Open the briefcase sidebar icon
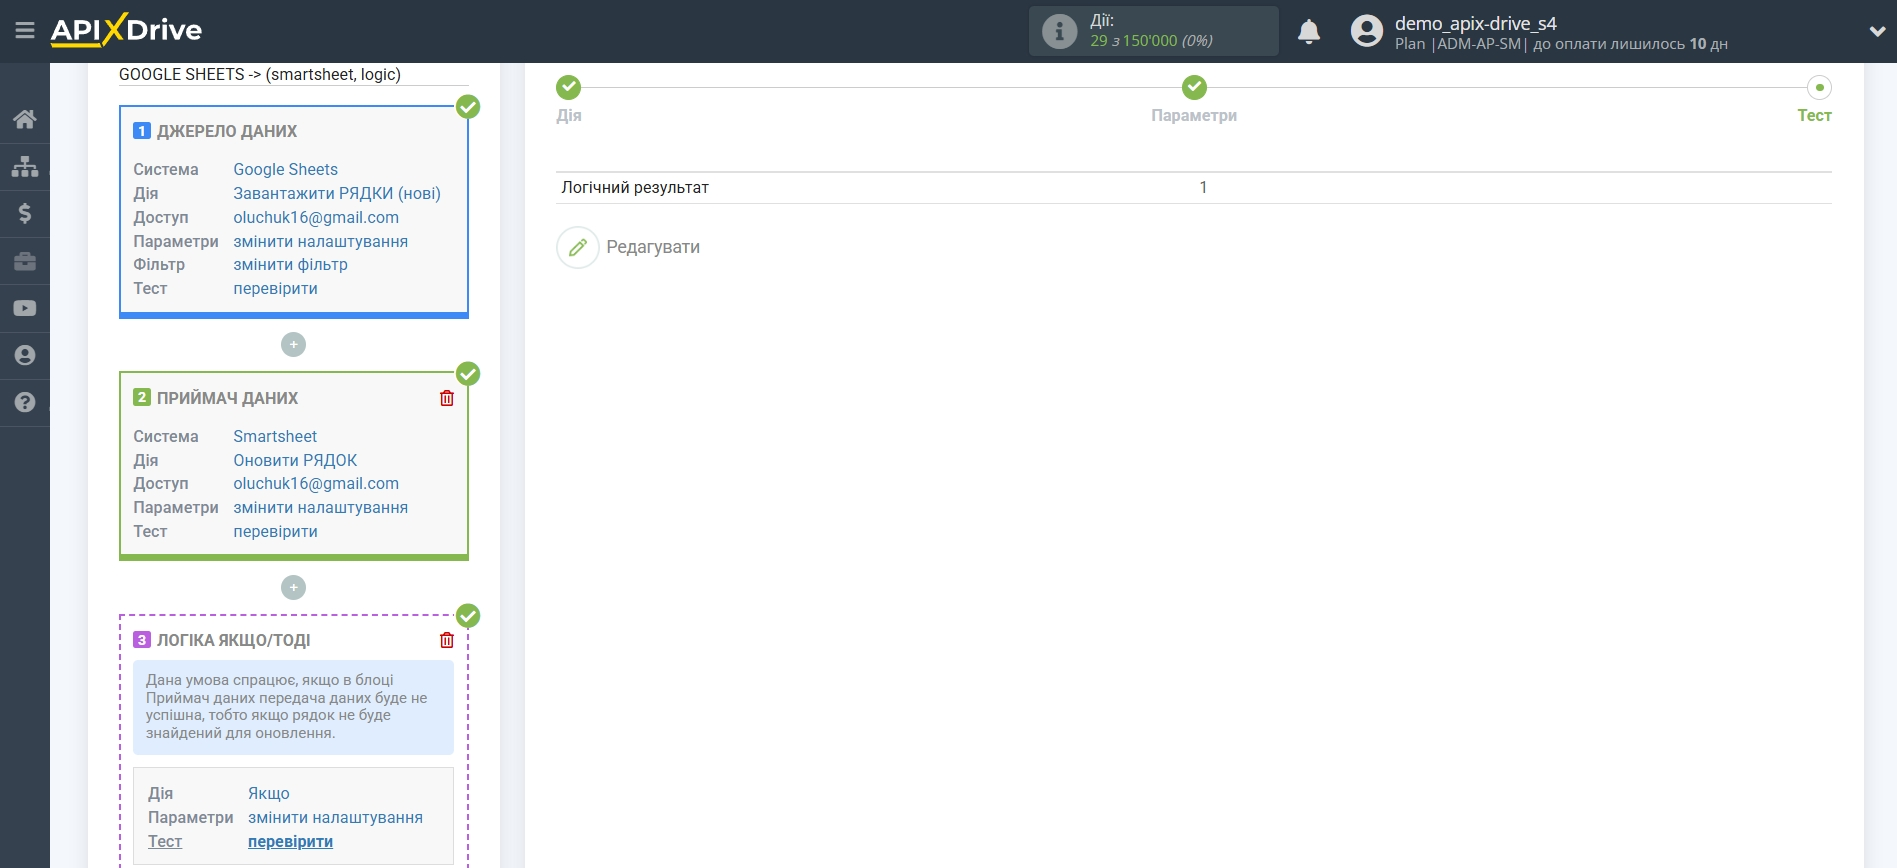This screenshot has height=868, width=1897. pyautogui.click(x=25, y=261)
